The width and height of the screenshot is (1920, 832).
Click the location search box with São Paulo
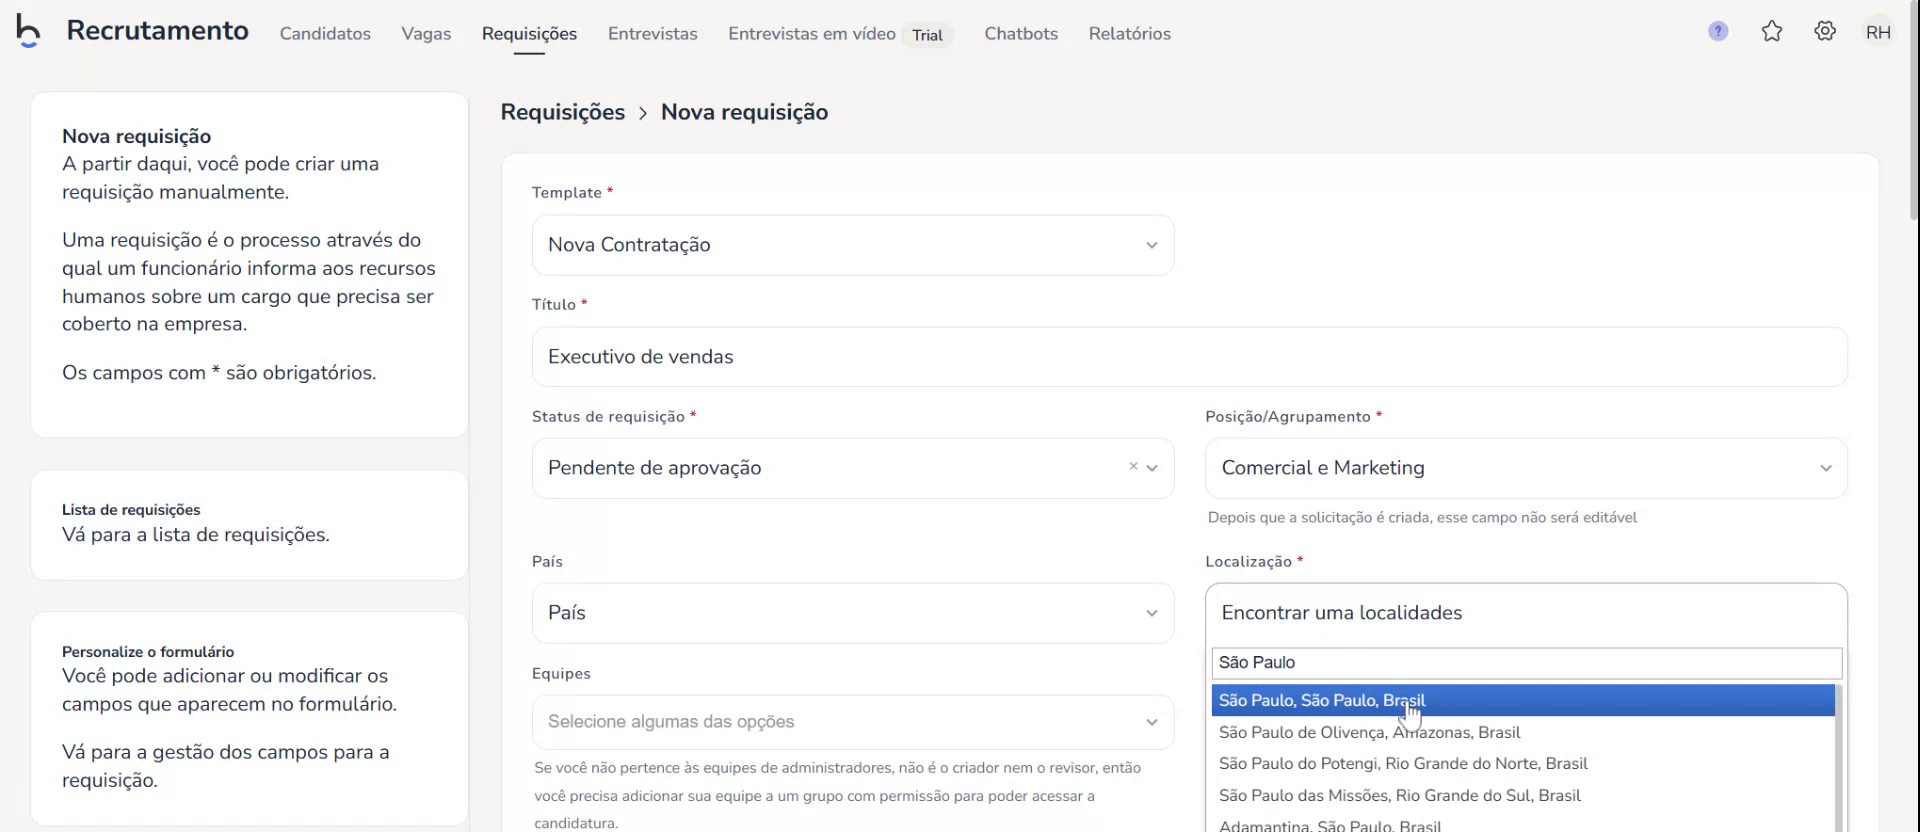pos(1526,662)
